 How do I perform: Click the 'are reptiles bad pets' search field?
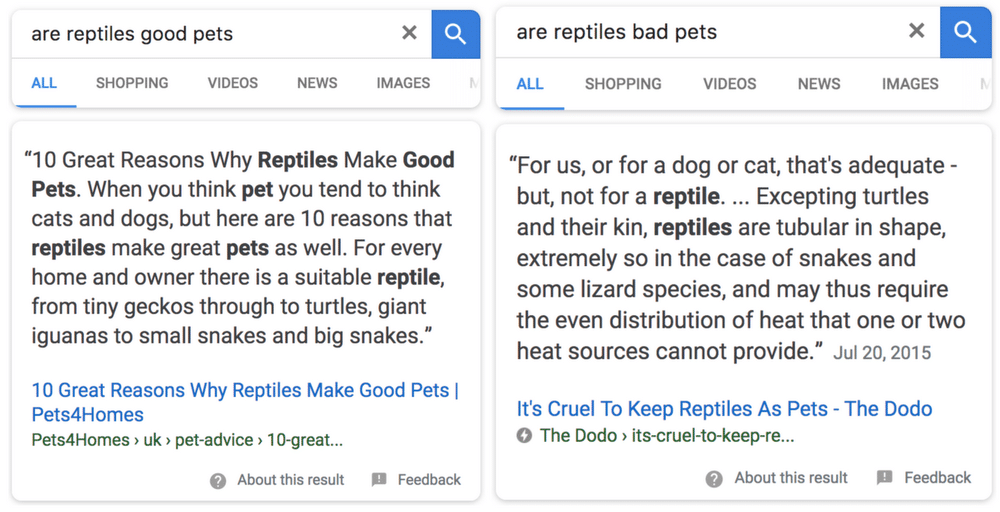[702, 32]
